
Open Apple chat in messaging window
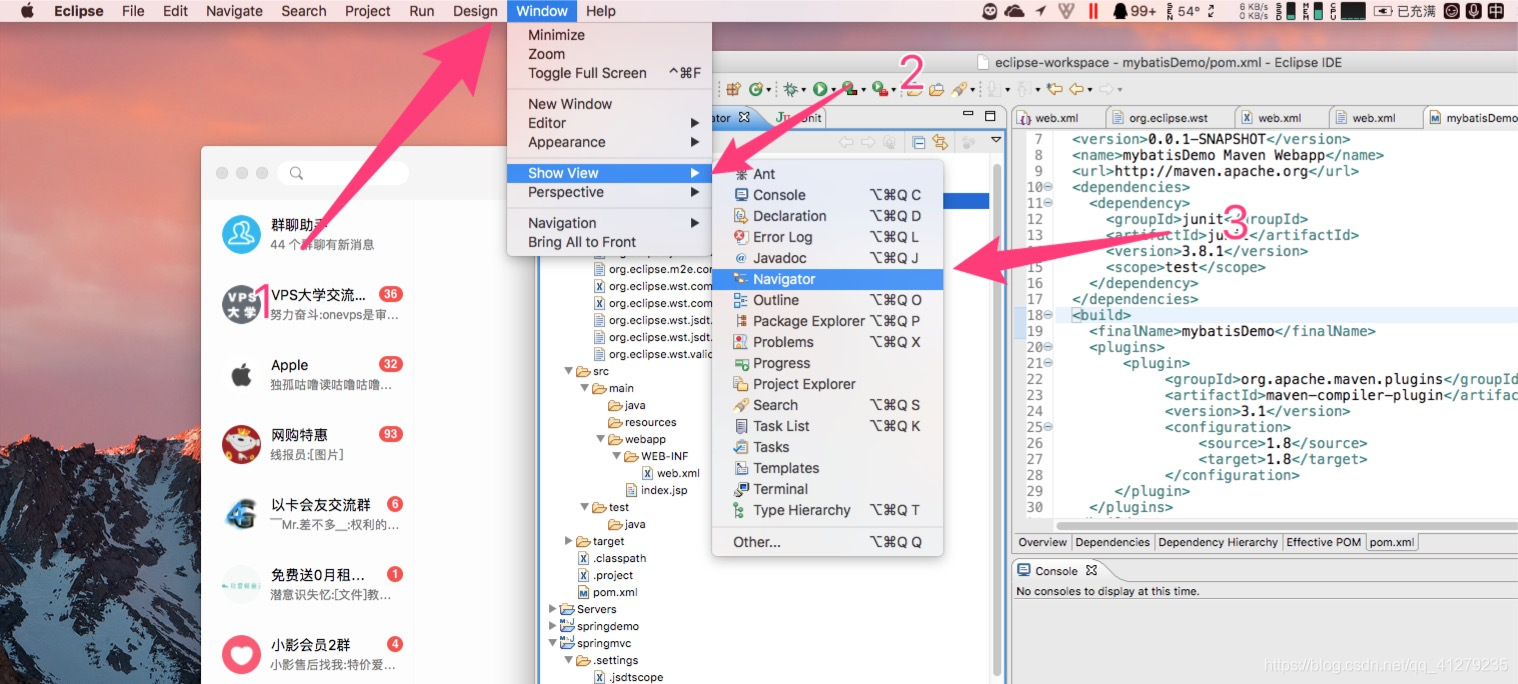(307, 374)
